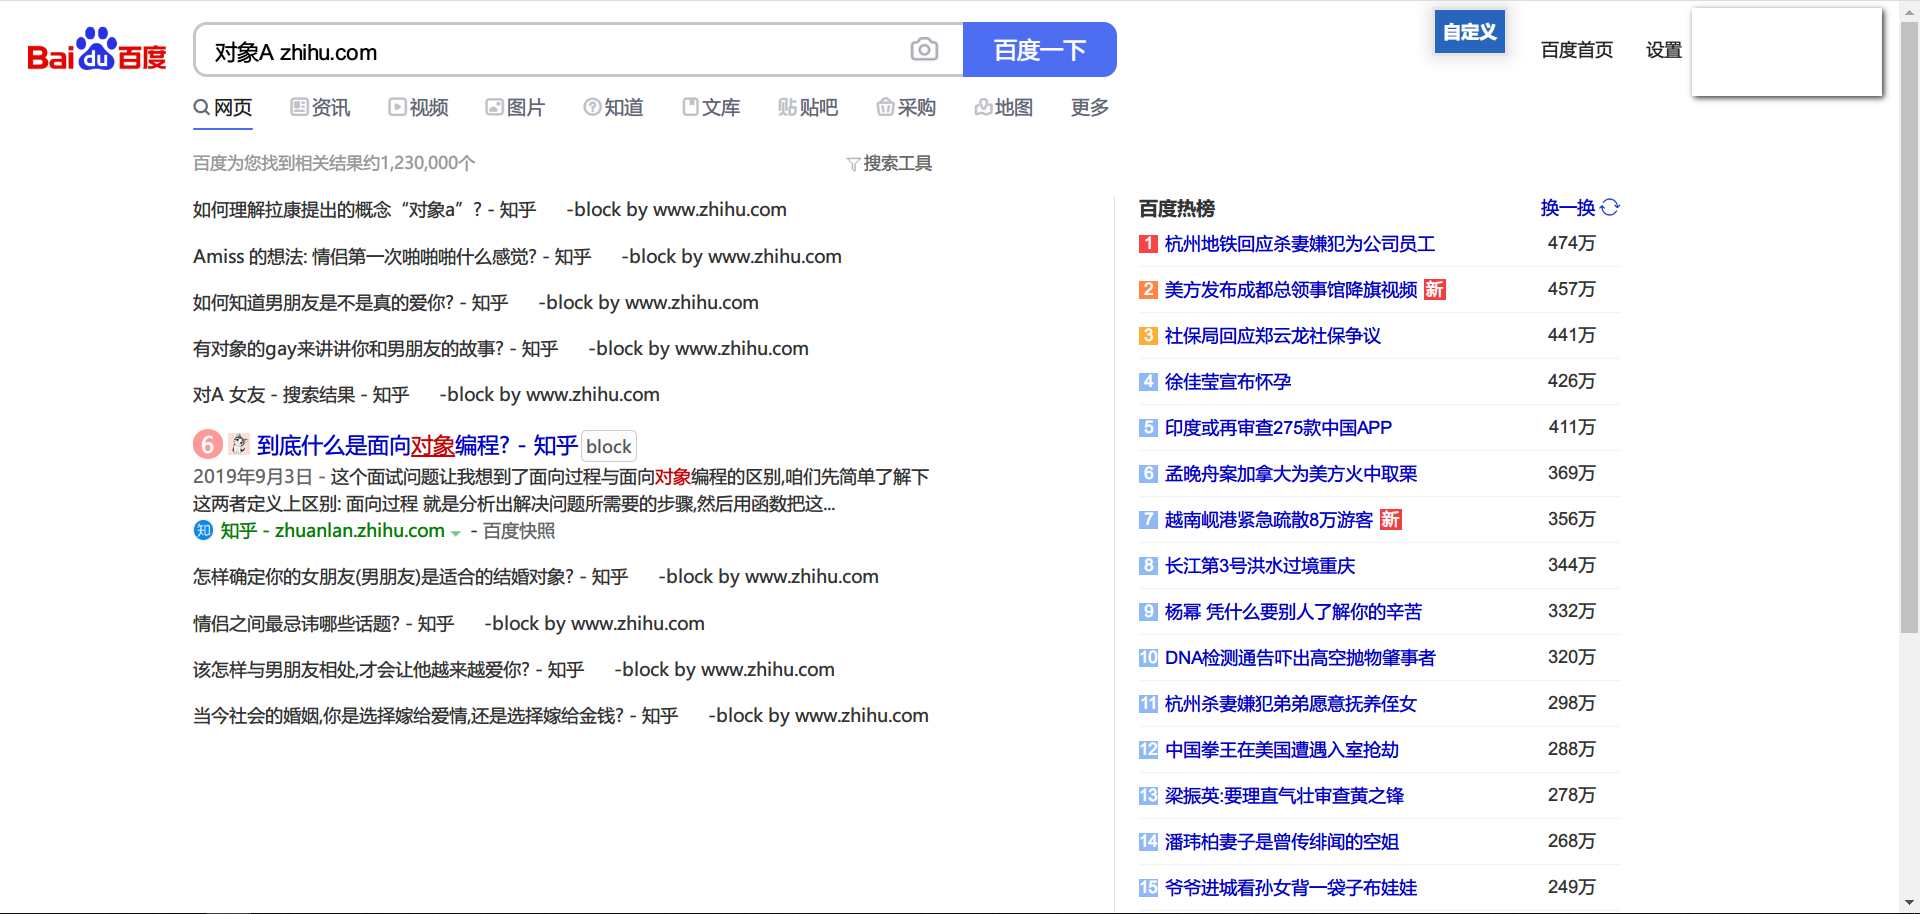The image size is (1920, 914).
Task: Click the search input containing 对象A zhihu.com
Action: [550, 52]
